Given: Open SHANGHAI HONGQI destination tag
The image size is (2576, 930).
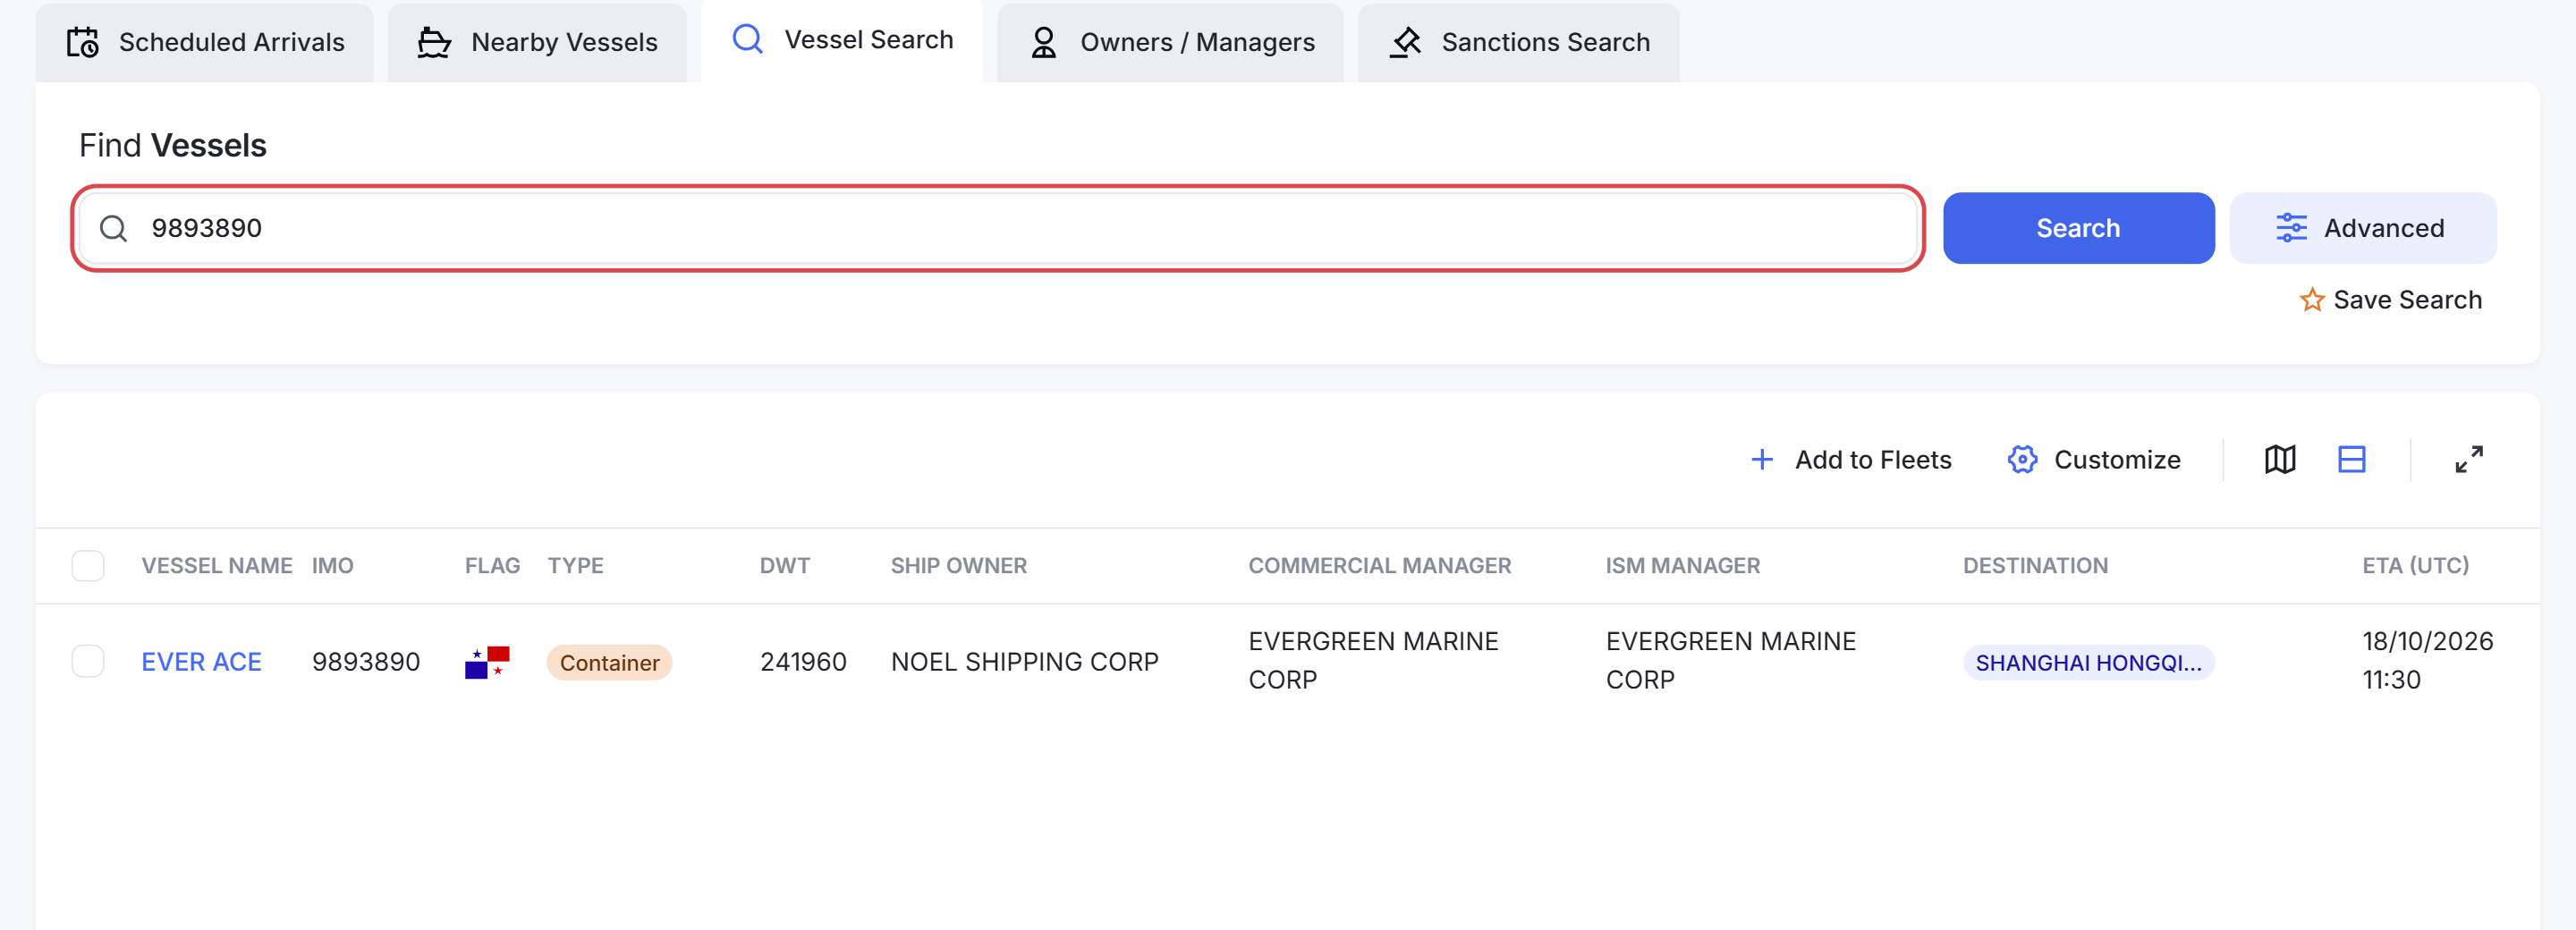Looking at the screenshot, I should [x=2088, y=662].
